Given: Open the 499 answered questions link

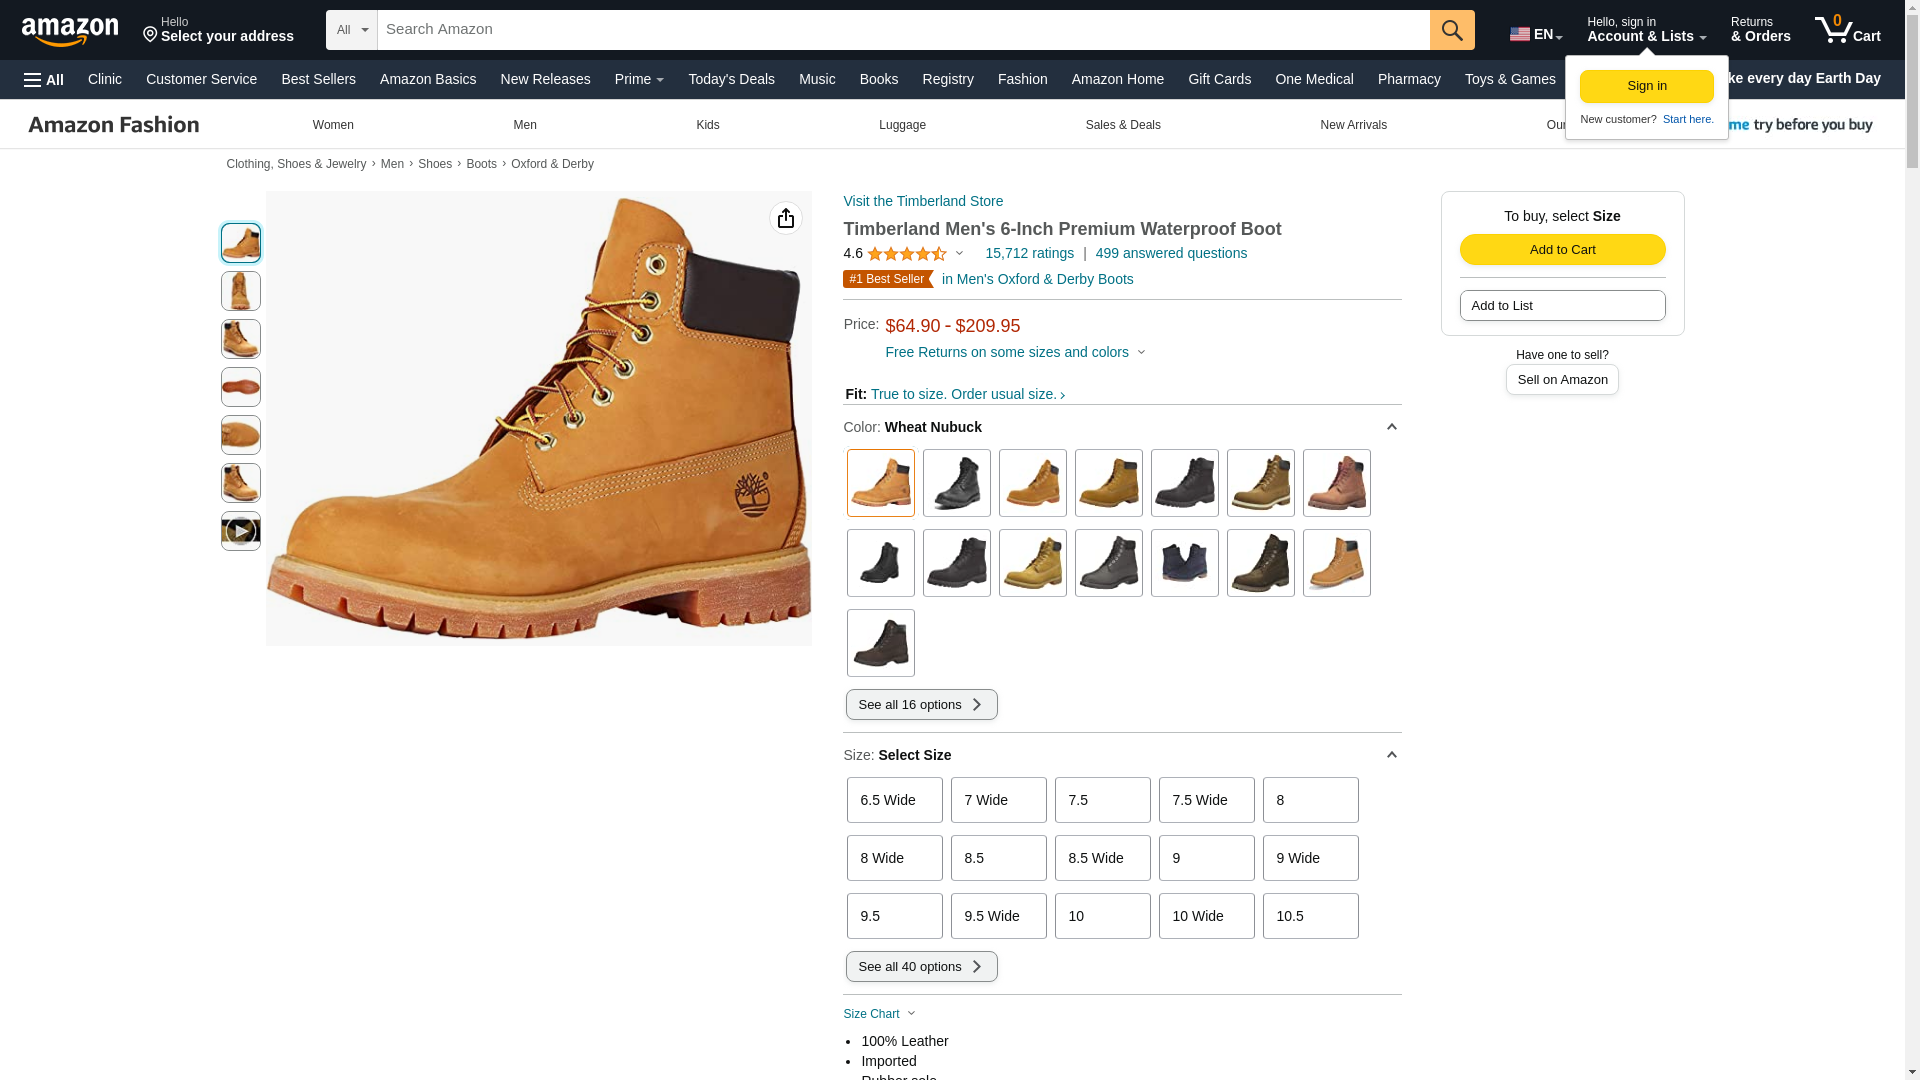Looking at the screenshot, I should [x=1171, y=253].
